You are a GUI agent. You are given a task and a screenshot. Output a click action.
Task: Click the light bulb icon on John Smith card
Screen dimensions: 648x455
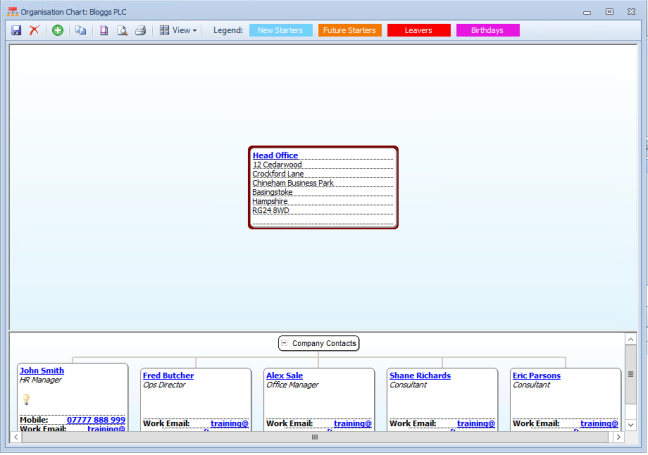click(x=27, y=398)
